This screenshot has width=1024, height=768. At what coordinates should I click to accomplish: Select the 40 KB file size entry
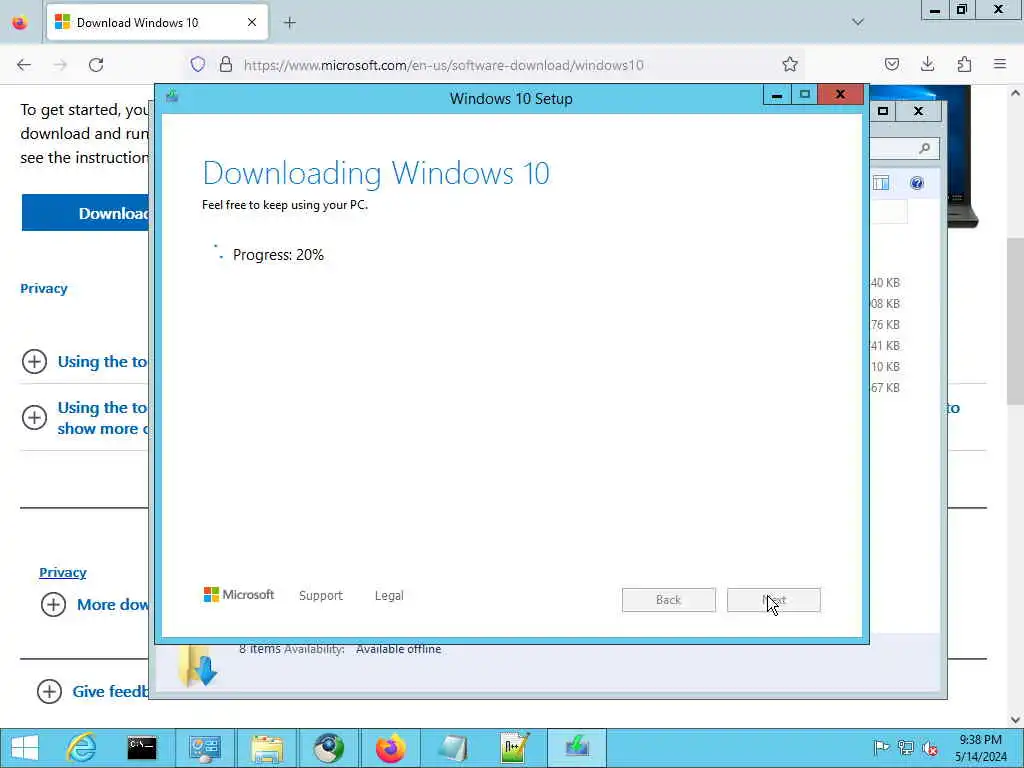point(886,283)
